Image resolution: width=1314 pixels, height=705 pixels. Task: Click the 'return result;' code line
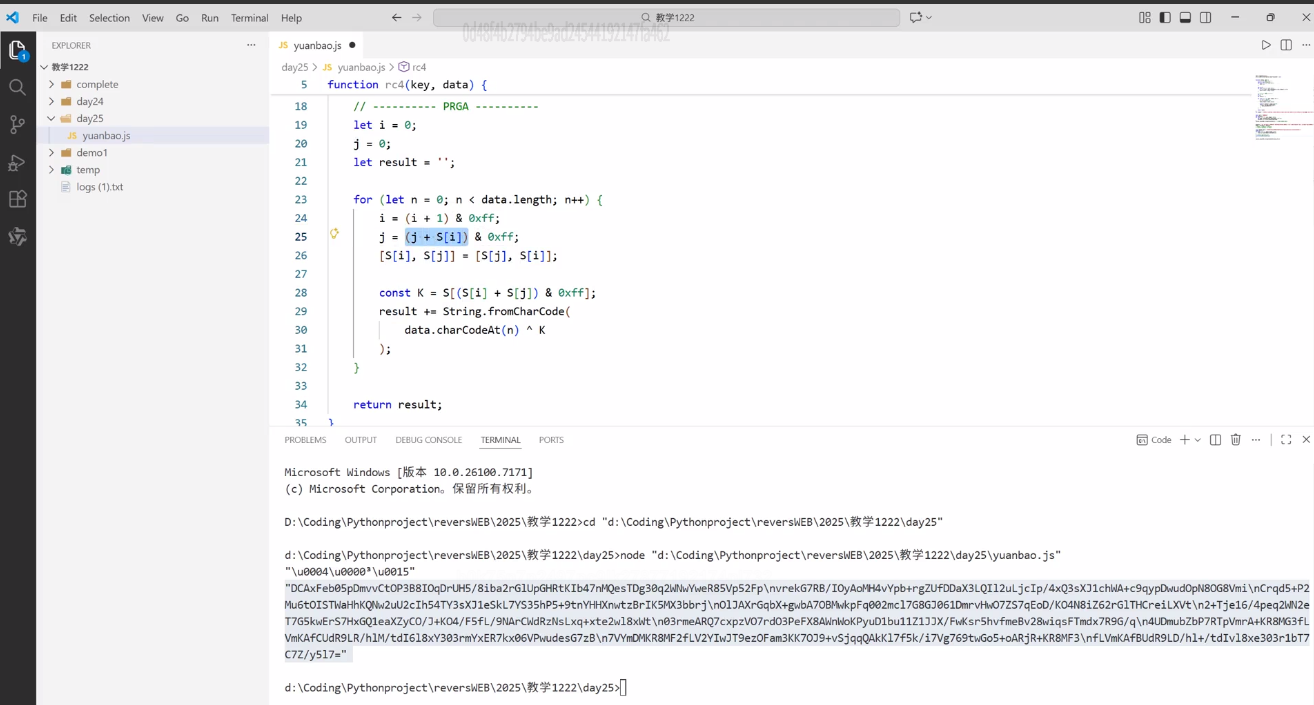tap(397, 405)
